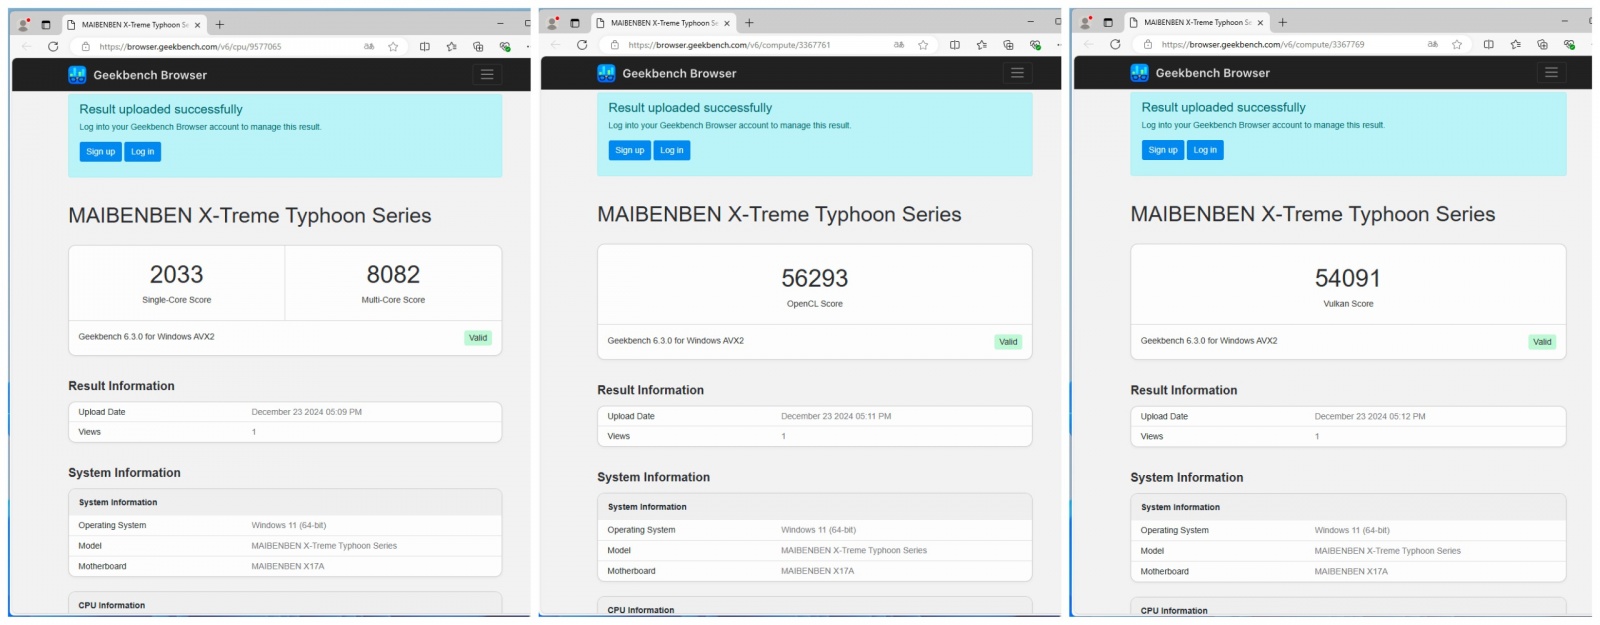Click the profile icon in the left window

tap(23, 25)
